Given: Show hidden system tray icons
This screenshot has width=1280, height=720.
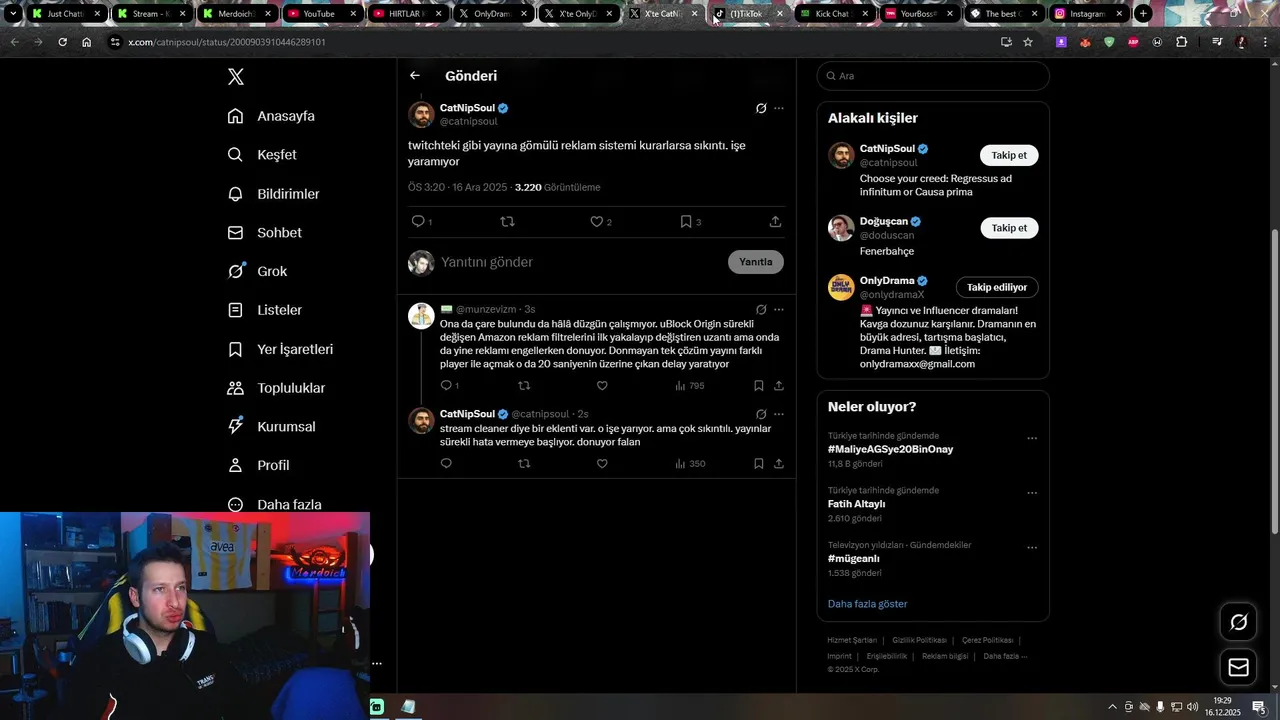Looking at the screenshot, I should (1112, 707).
